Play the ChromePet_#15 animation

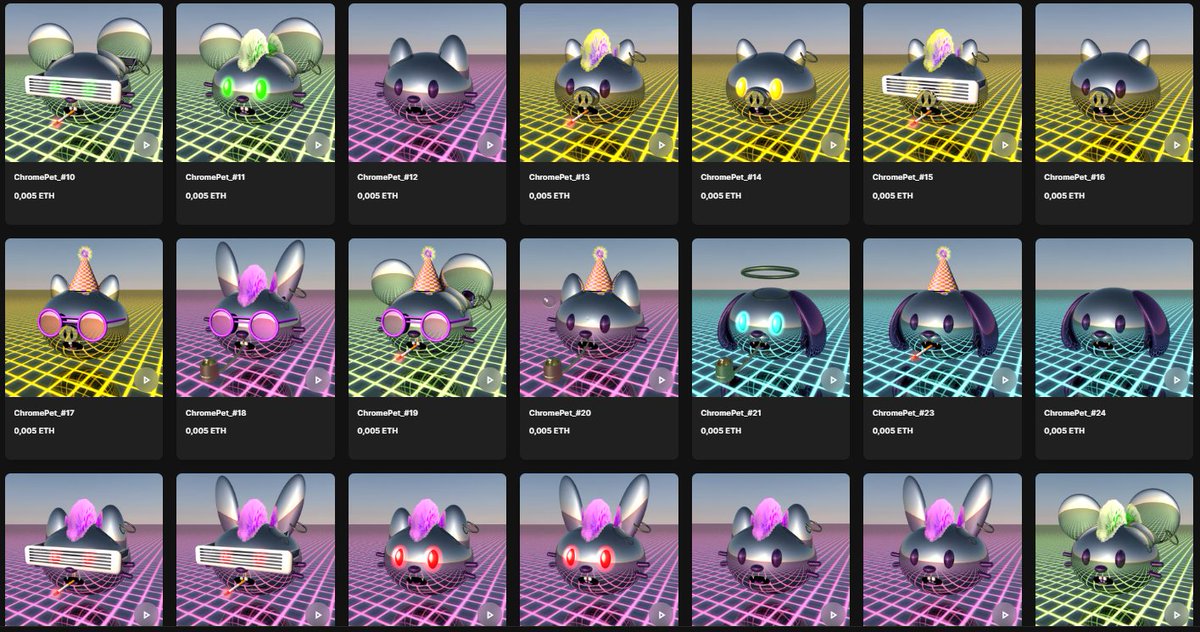1005,145
